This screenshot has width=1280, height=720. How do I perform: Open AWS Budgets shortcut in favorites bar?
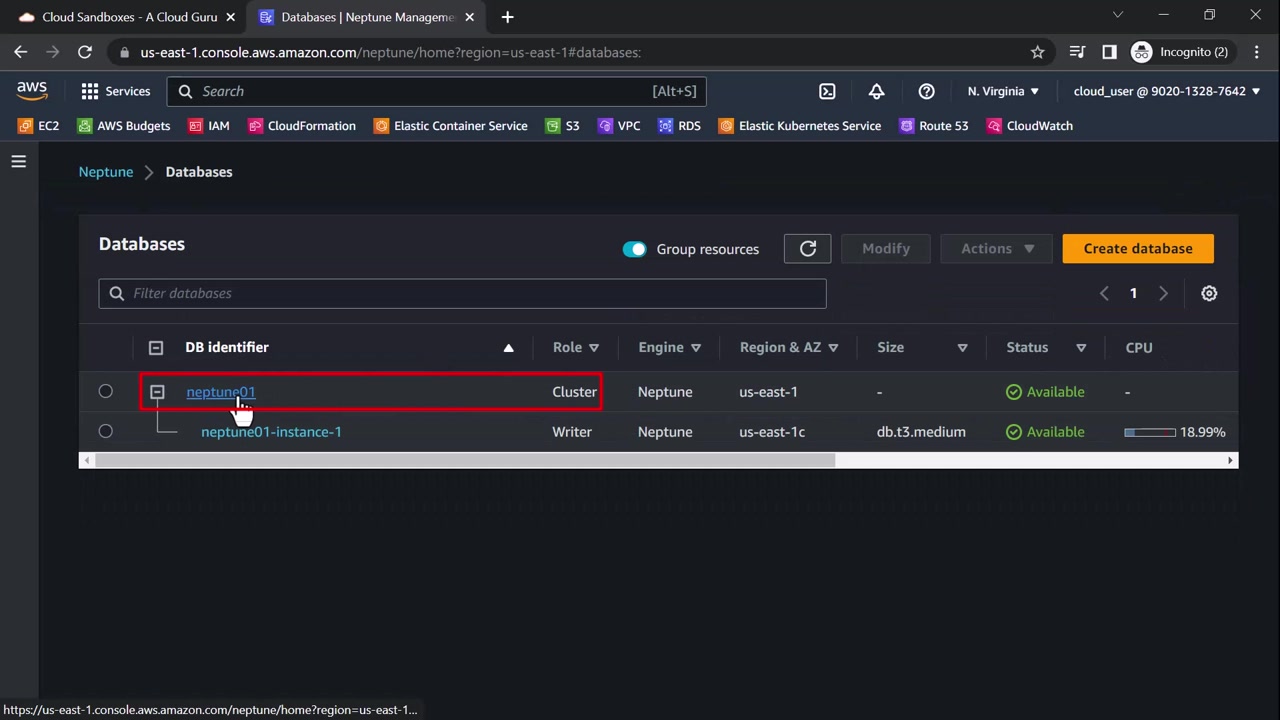pos(124,126)
